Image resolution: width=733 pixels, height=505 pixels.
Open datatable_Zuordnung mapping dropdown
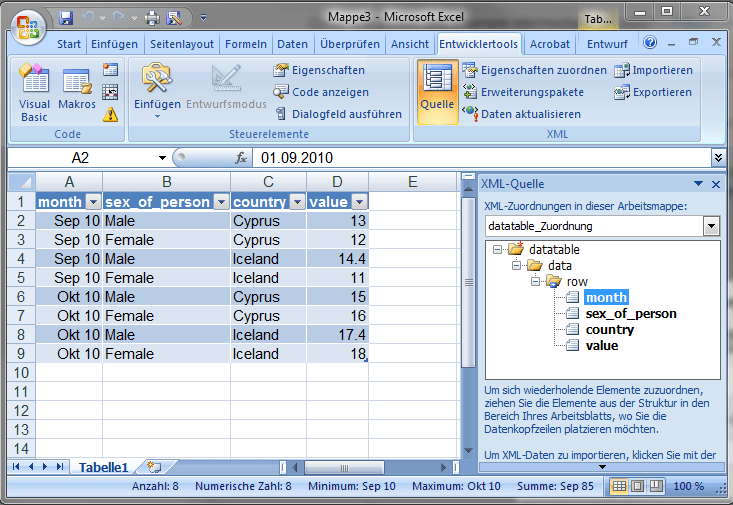[x=711, y=226]
